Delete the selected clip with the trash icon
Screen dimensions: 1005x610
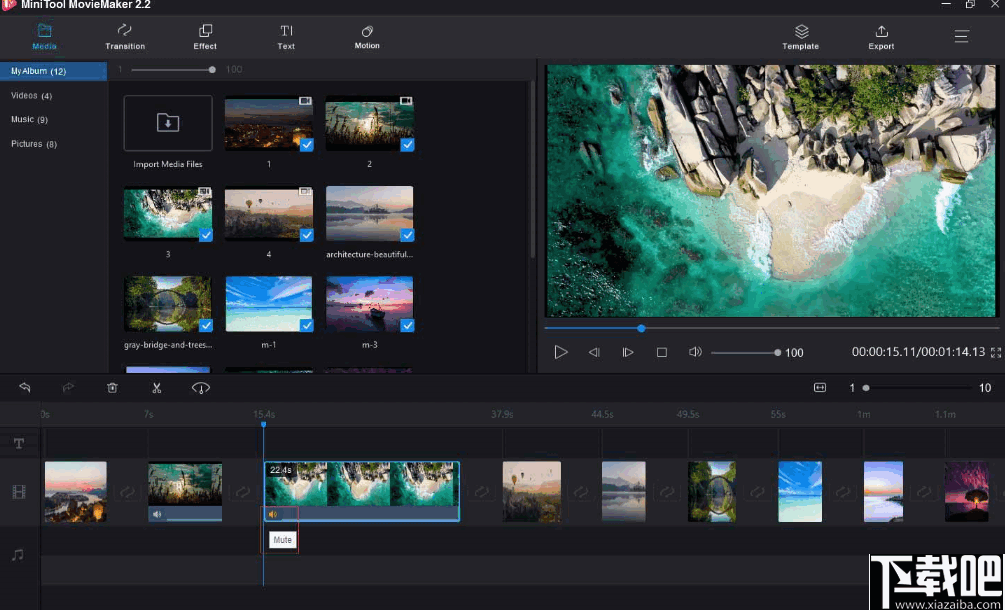(x=112, y=387)
